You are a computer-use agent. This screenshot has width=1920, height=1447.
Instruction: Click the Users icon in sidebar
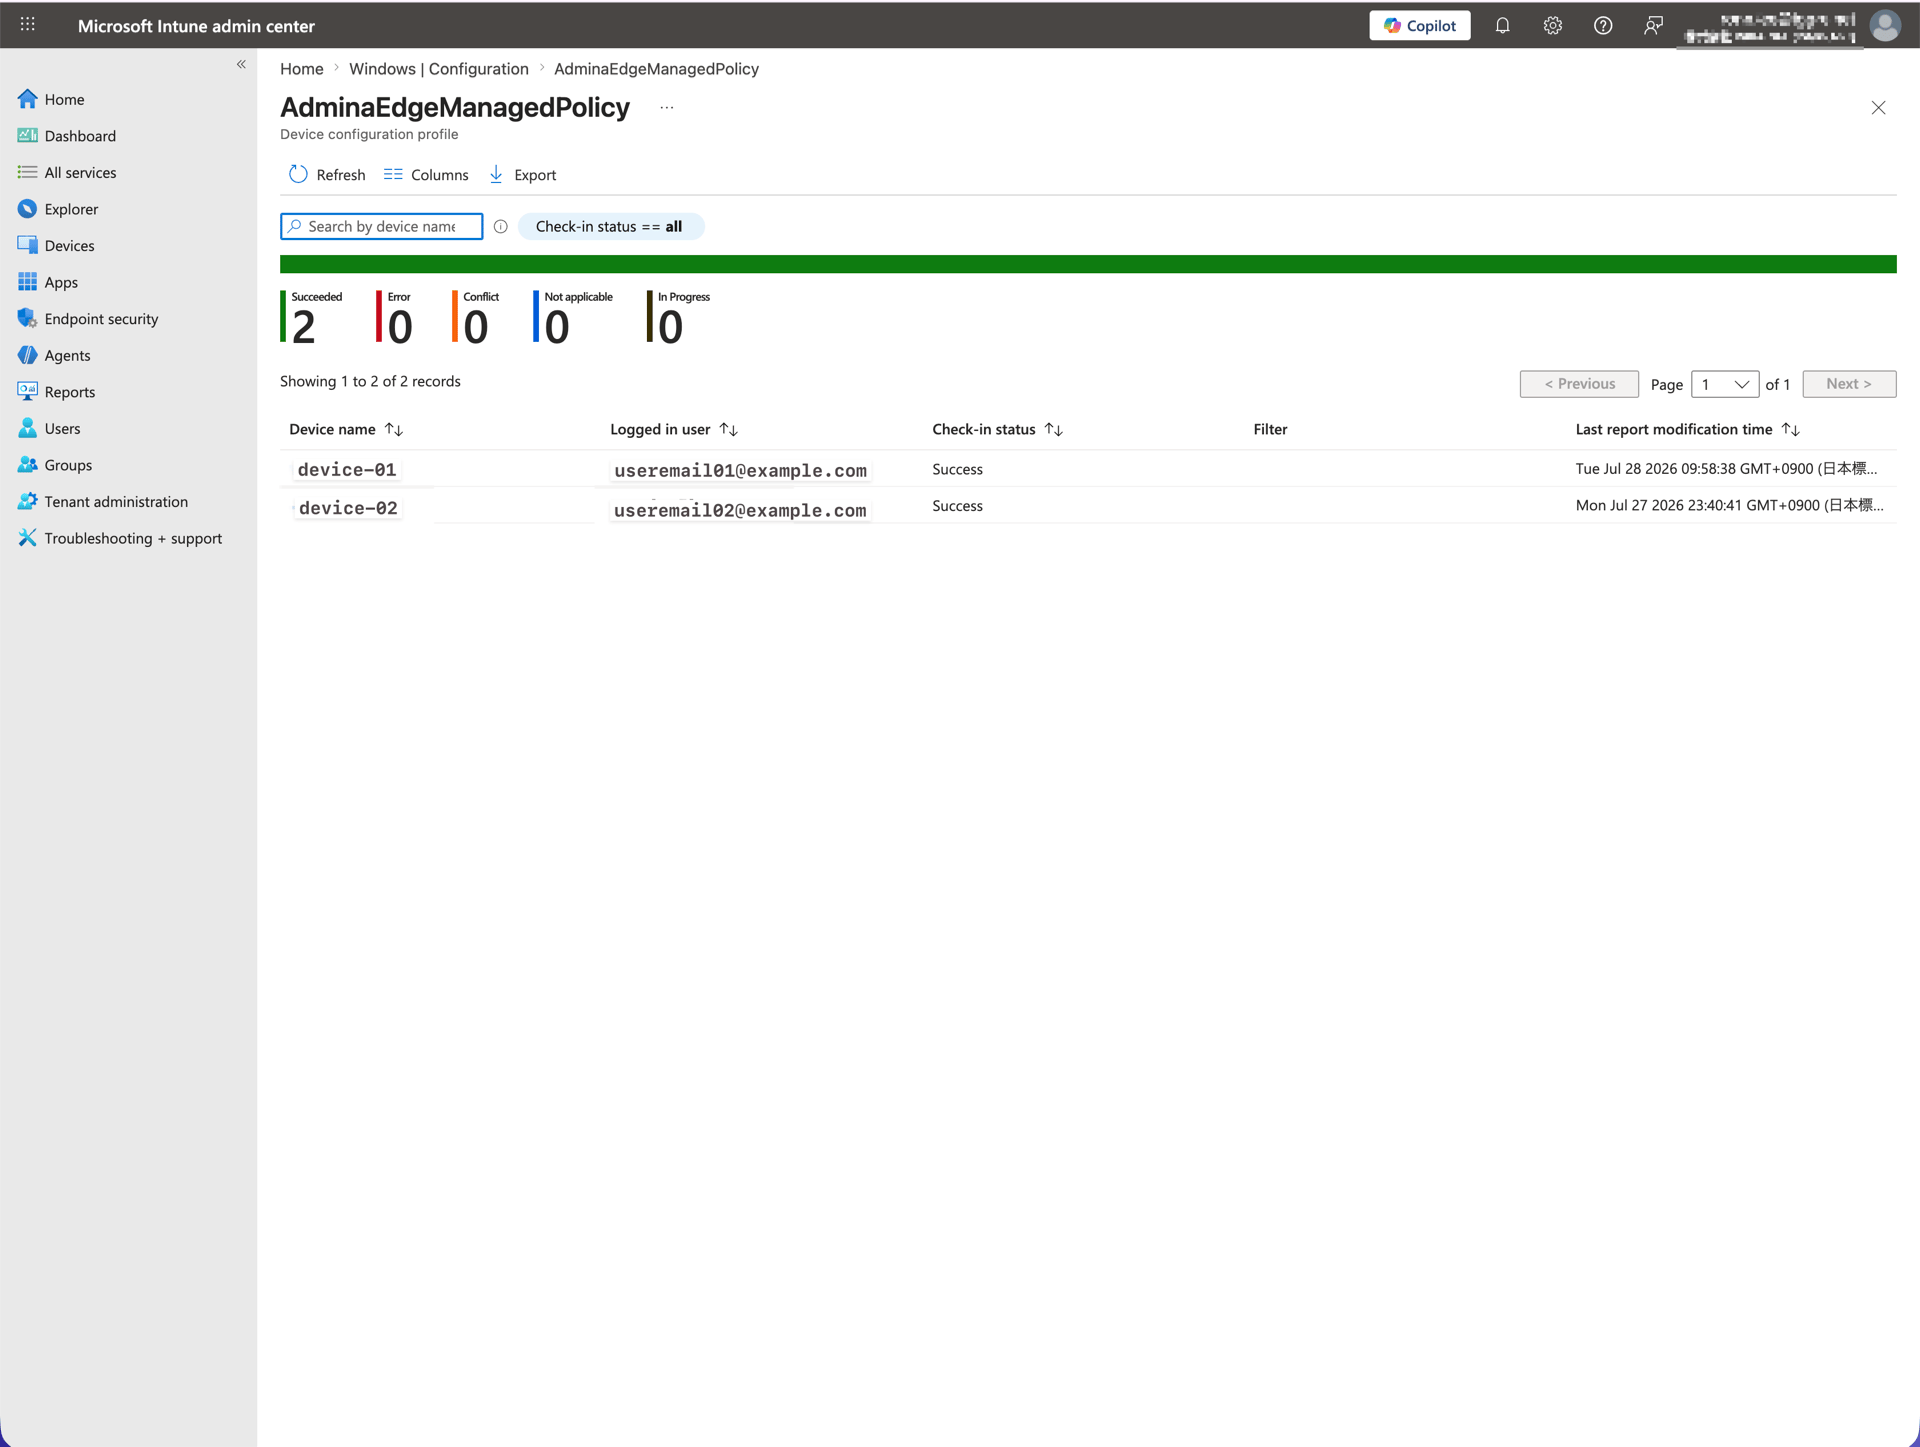point(27,428)
